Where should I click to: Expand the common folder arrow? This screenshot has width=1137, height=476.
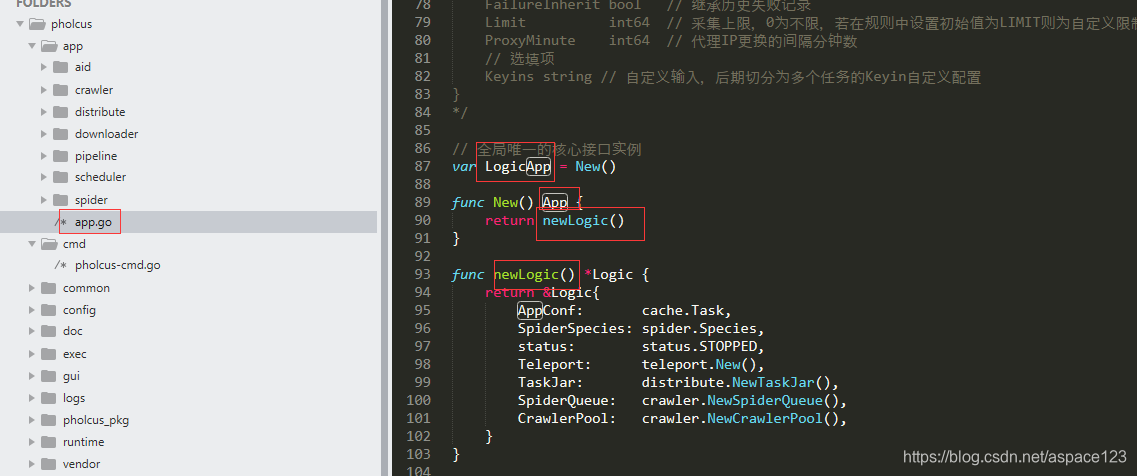pos(32,288)
